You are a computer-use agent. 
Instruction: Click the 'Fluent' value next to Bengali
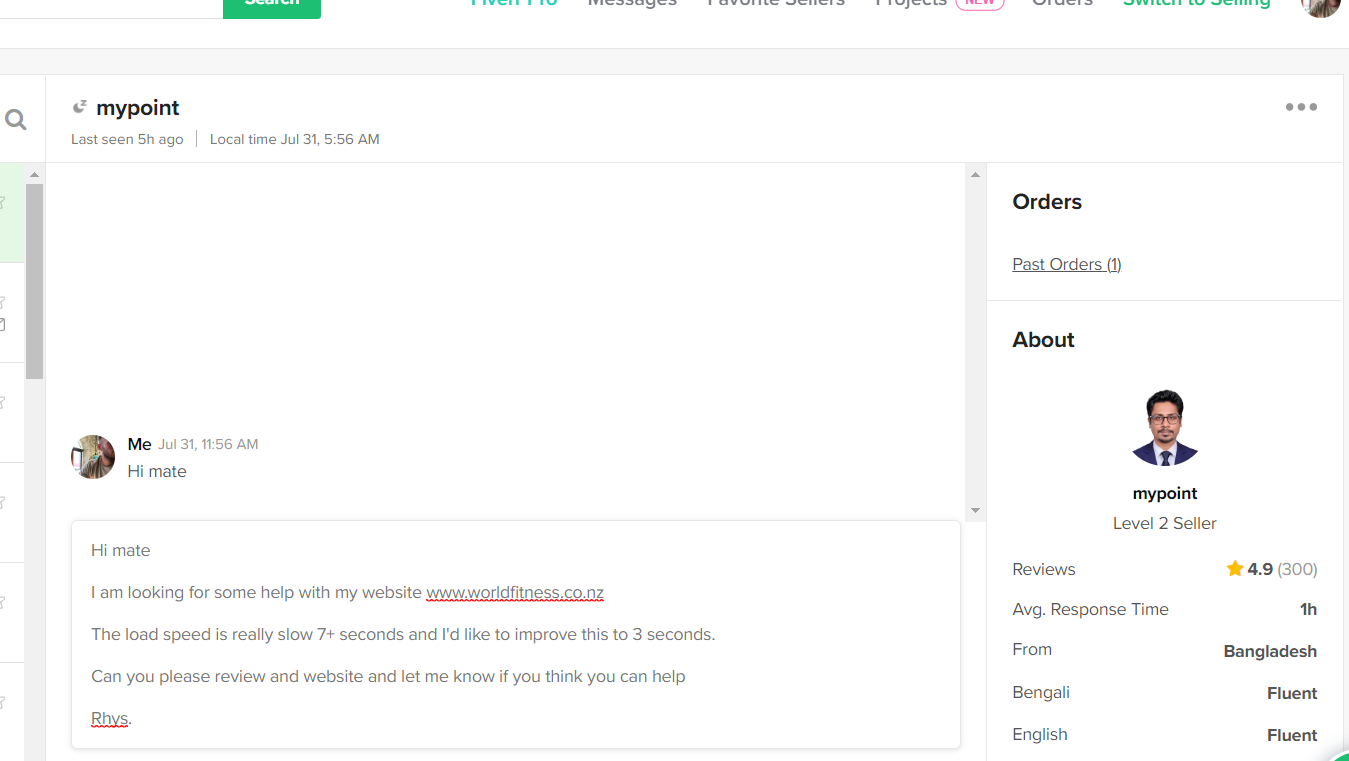pos(1292,693)
